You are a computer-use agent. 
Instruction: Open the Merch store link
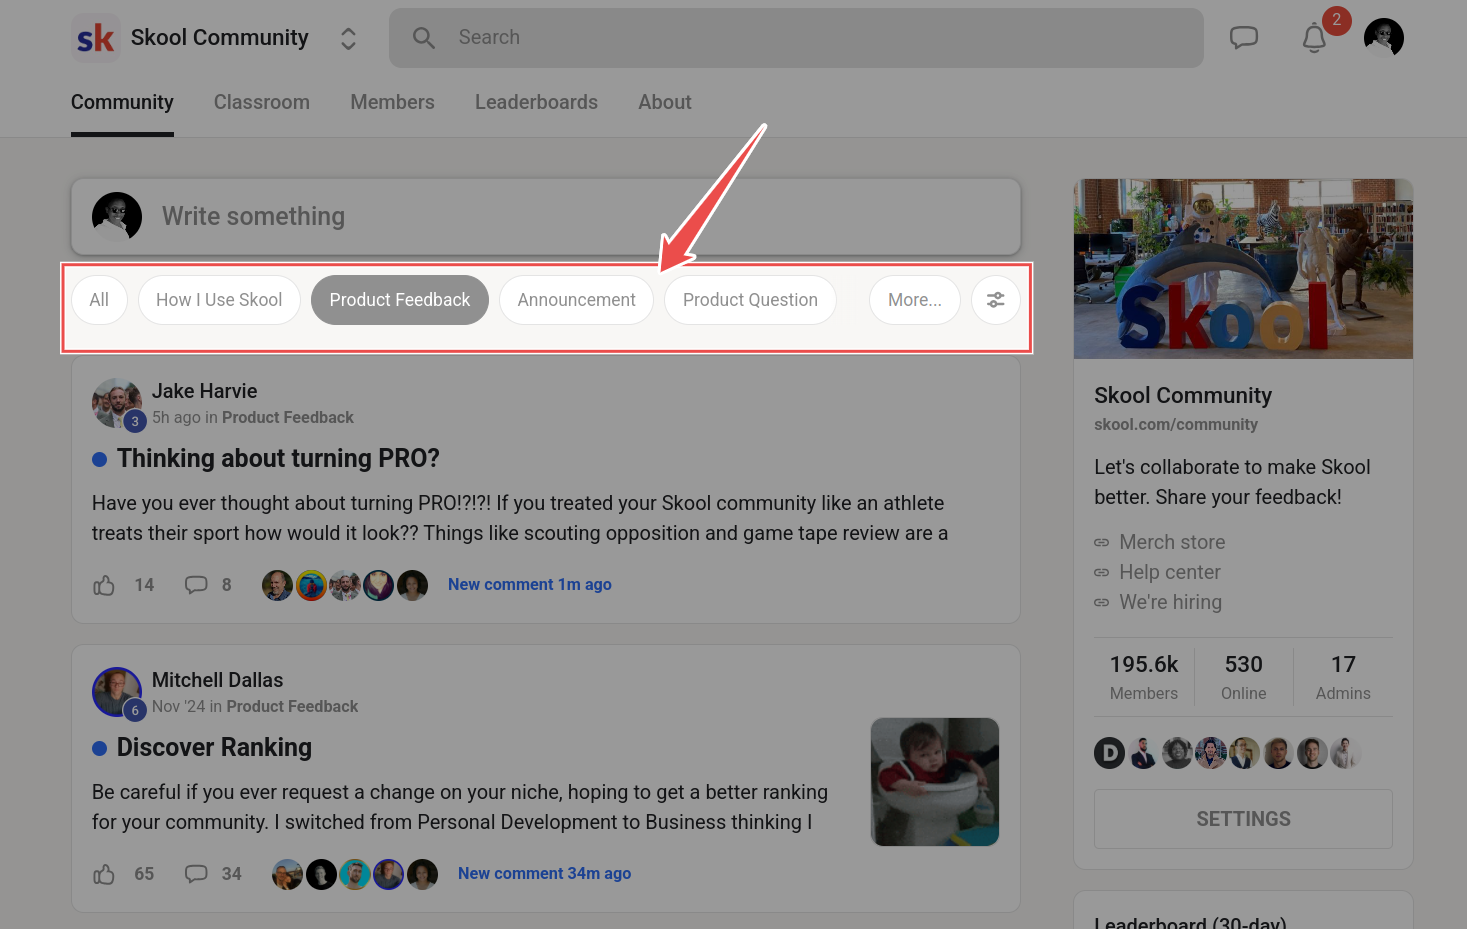[x=1172, y=542]
